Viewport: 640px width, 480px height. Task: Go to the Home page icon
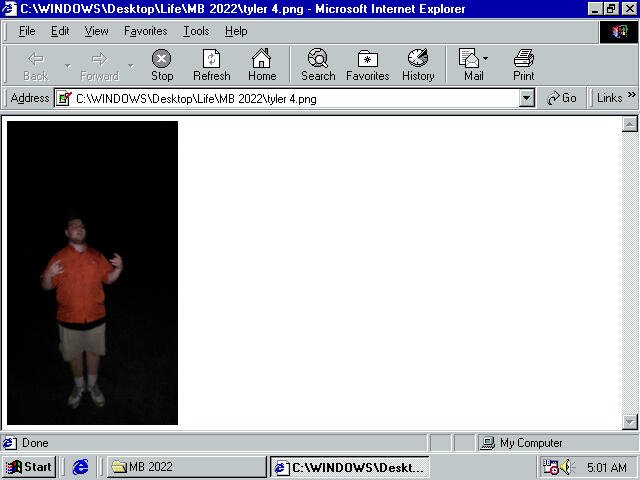pyautogui.click(x=262, y=65)
